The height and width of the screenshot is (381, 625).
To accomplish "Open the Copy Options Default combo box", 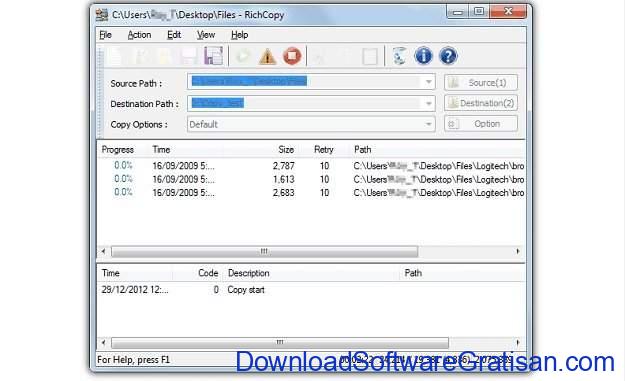I will pyautogui.click(x=311, y=124).
